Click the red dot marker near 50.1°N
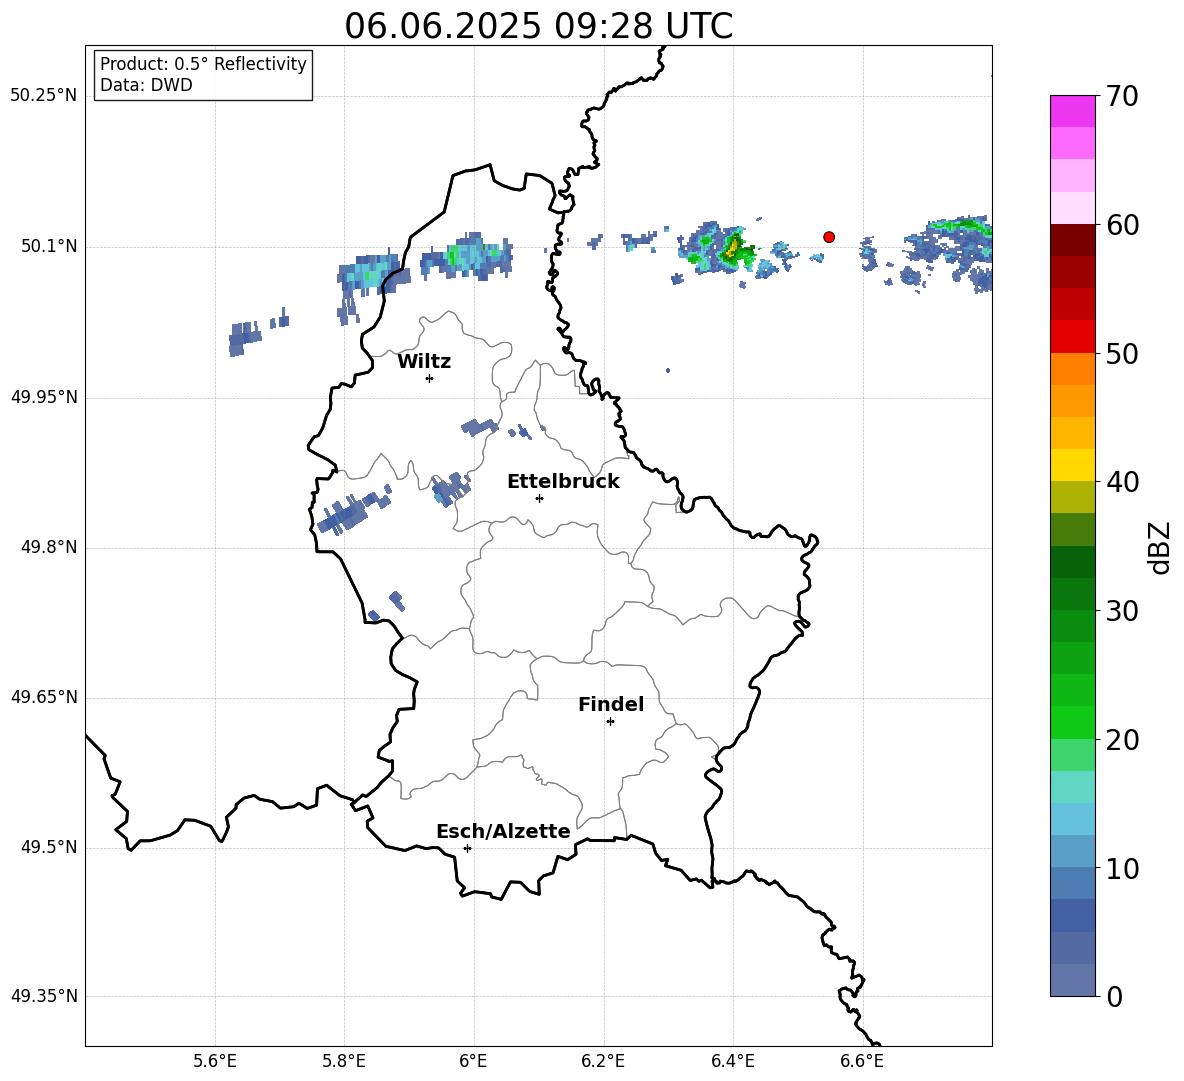The image size is (1184, 1081). point(828,237)
